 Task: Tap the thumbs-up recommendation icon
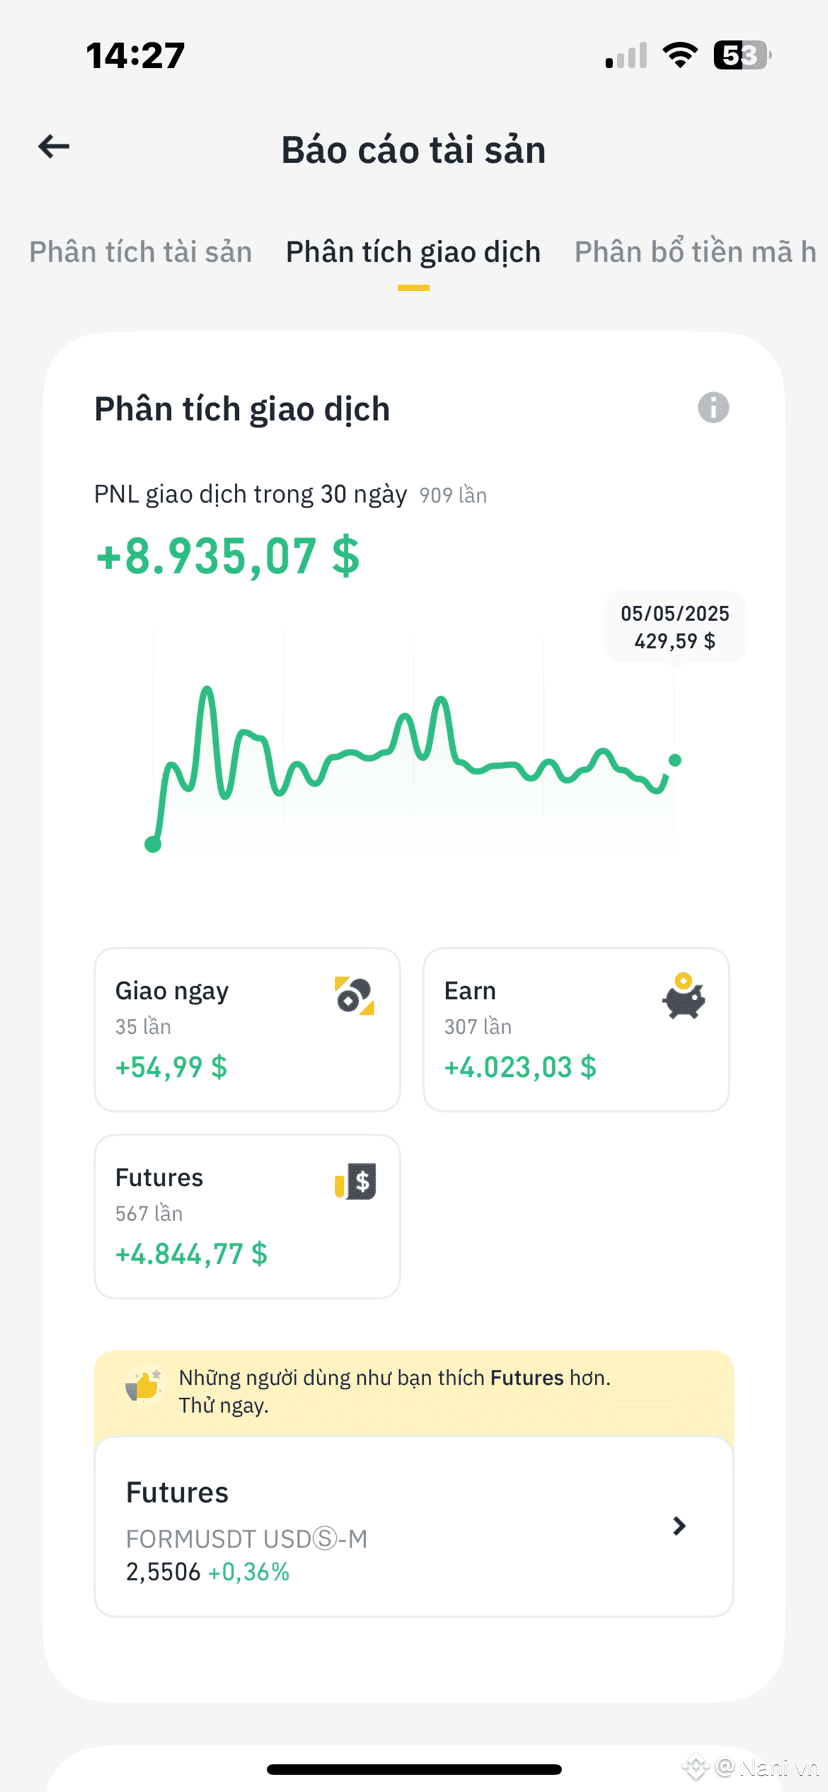[x=143, y=1387]
